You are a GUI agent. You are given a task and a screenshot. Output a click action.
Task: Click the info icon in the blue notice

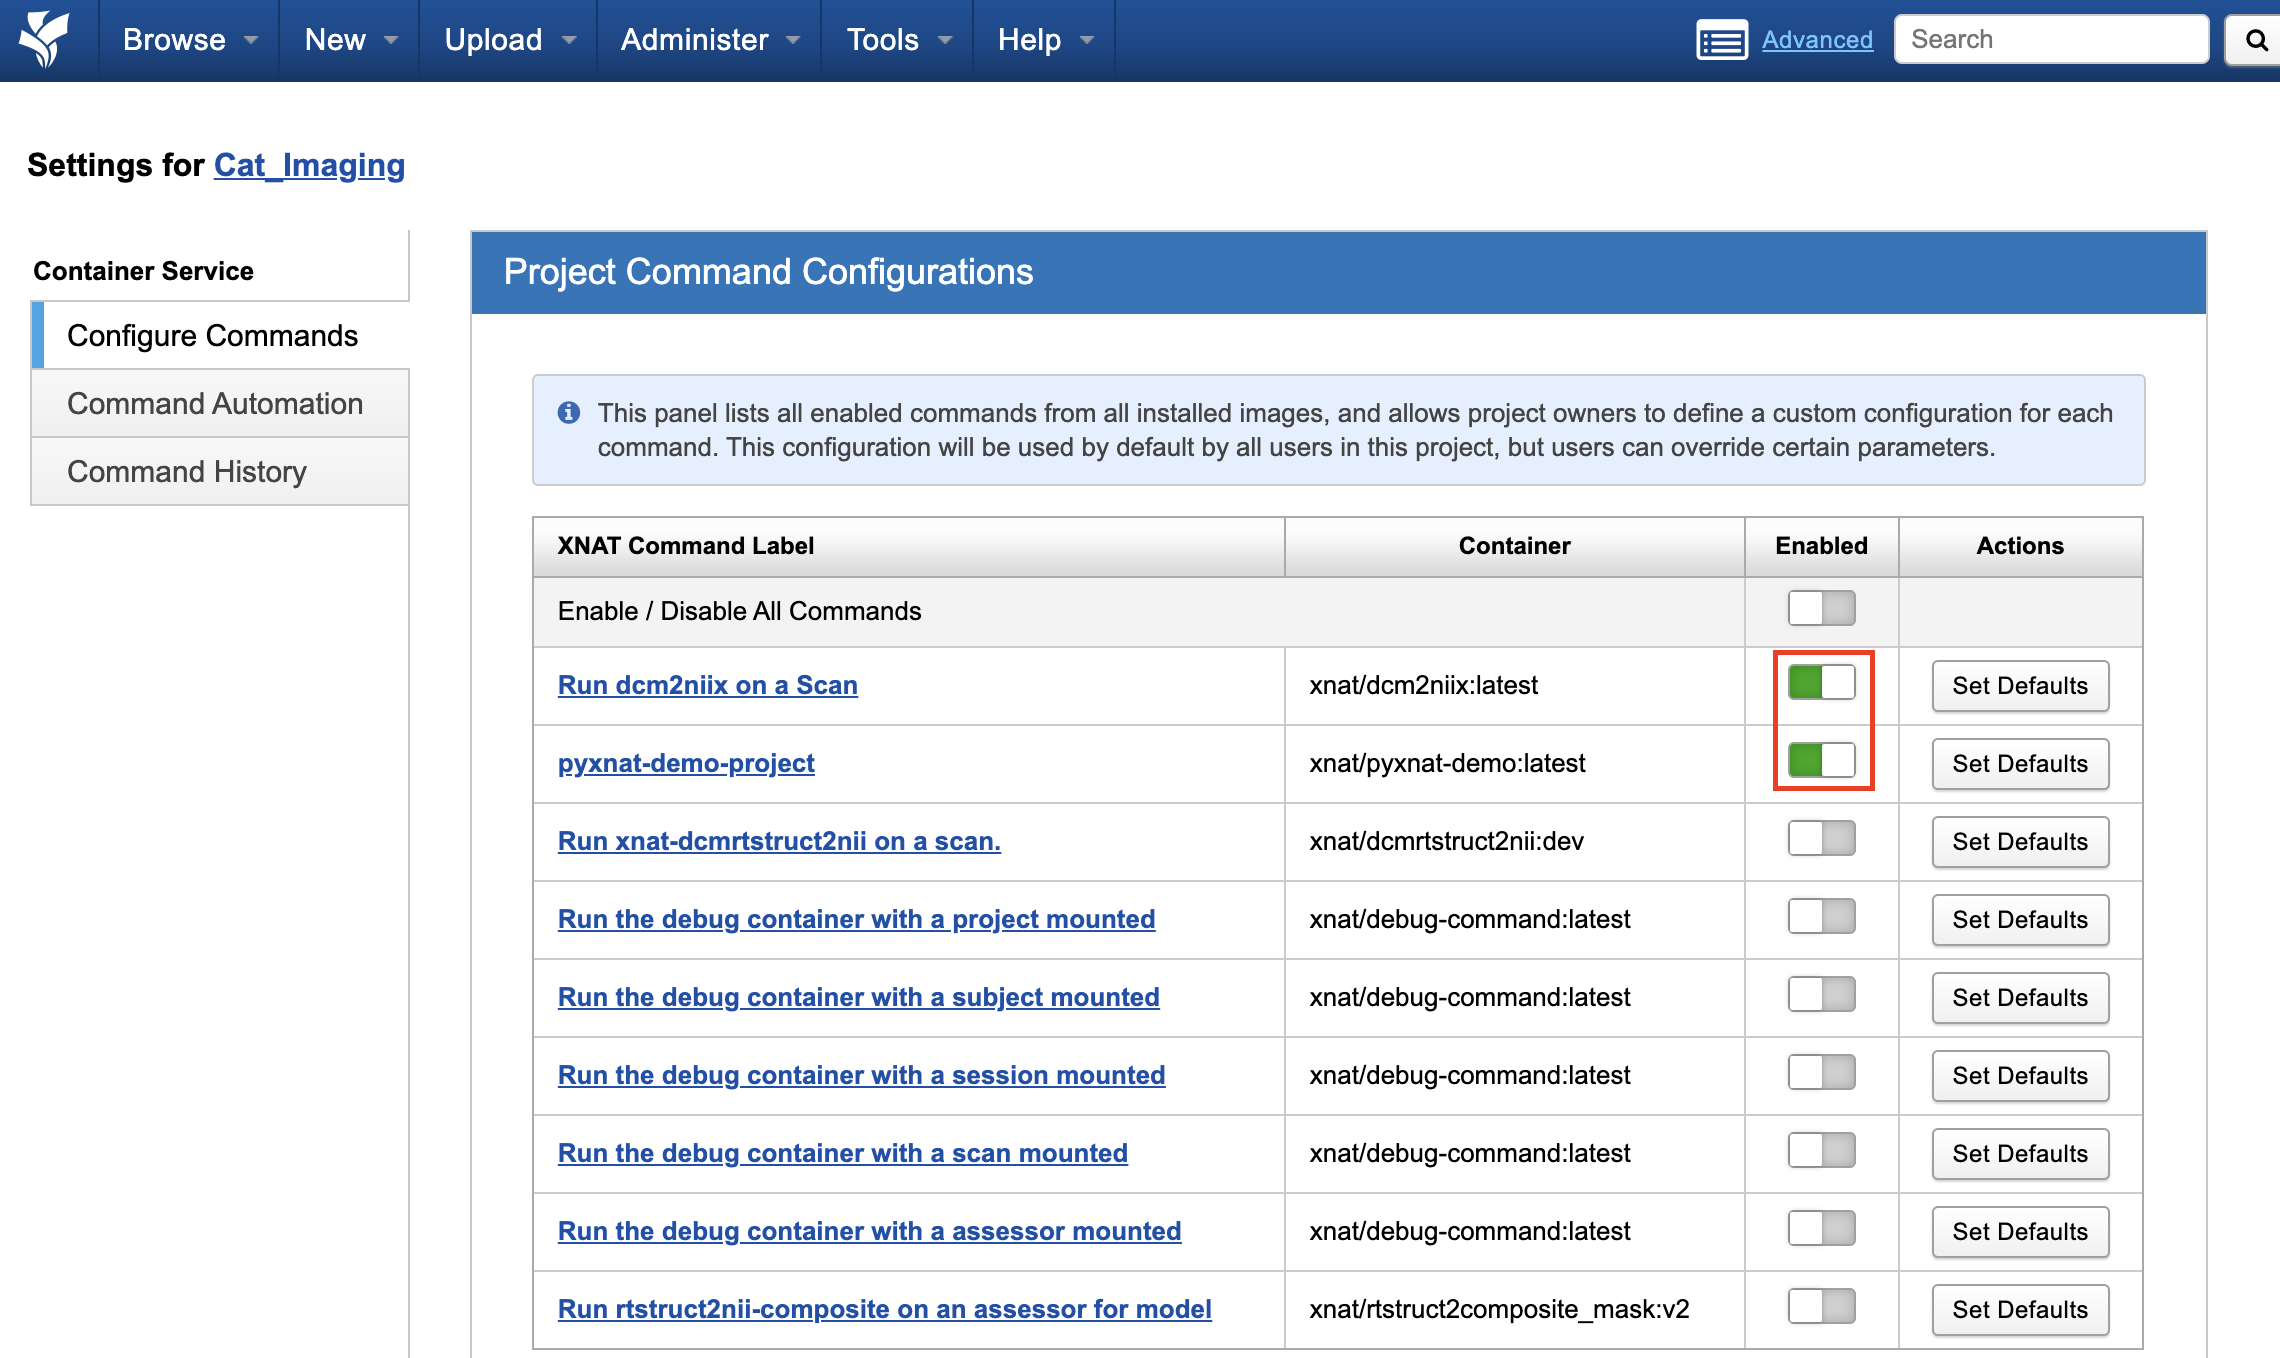pyautogui.click(x=569, y=413)
